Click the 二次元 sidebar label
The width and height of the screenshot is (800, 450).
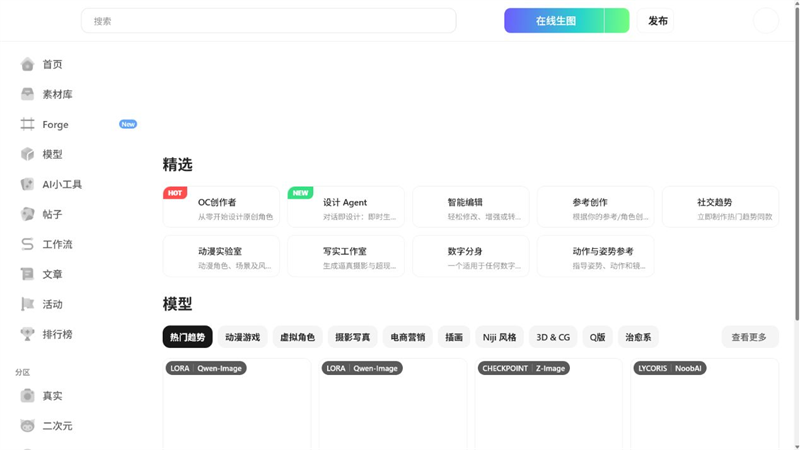click(x=57, y=426)
